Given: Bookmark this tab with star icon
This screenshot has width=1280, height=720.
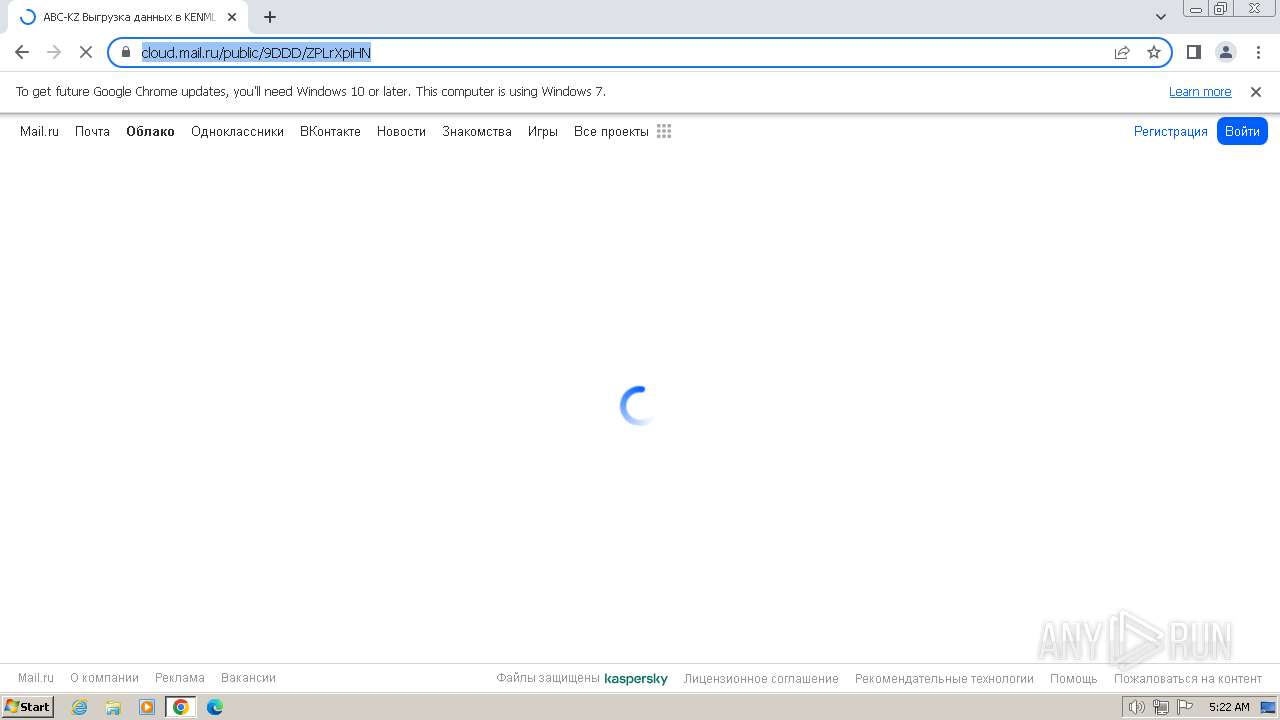Looking at the screenshot, I should [x=1154, y=52].
